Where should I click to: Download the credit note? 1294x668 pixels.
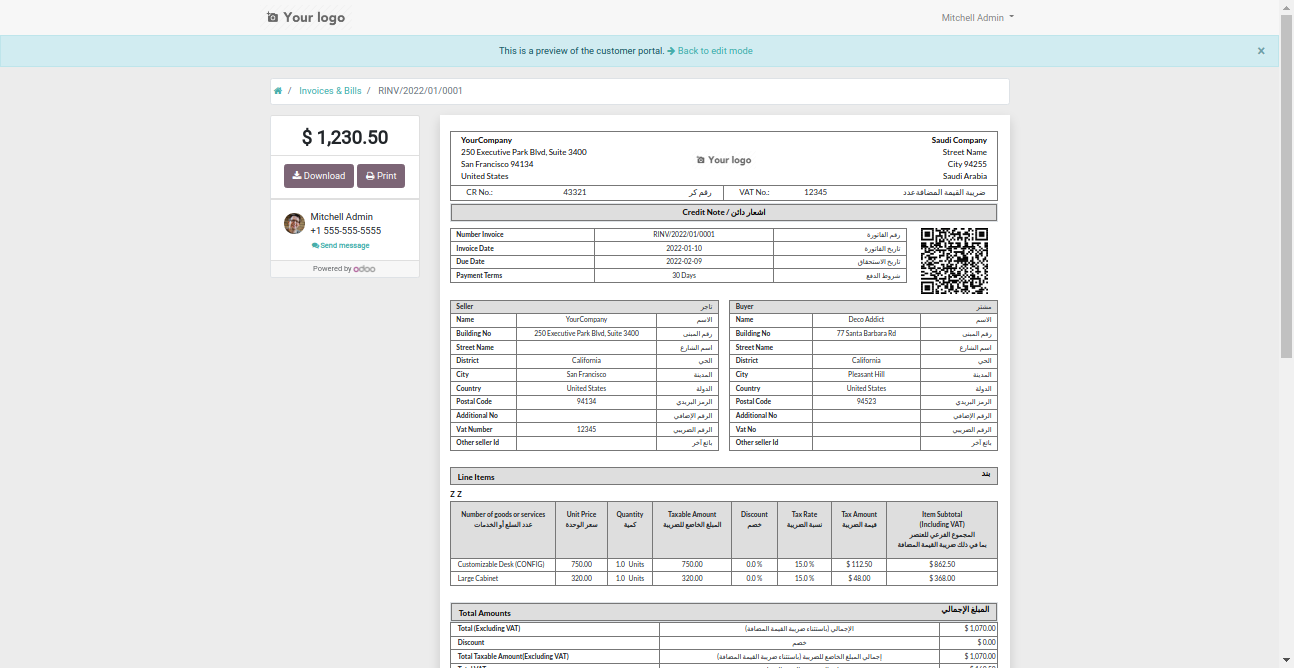click(318, 176)
